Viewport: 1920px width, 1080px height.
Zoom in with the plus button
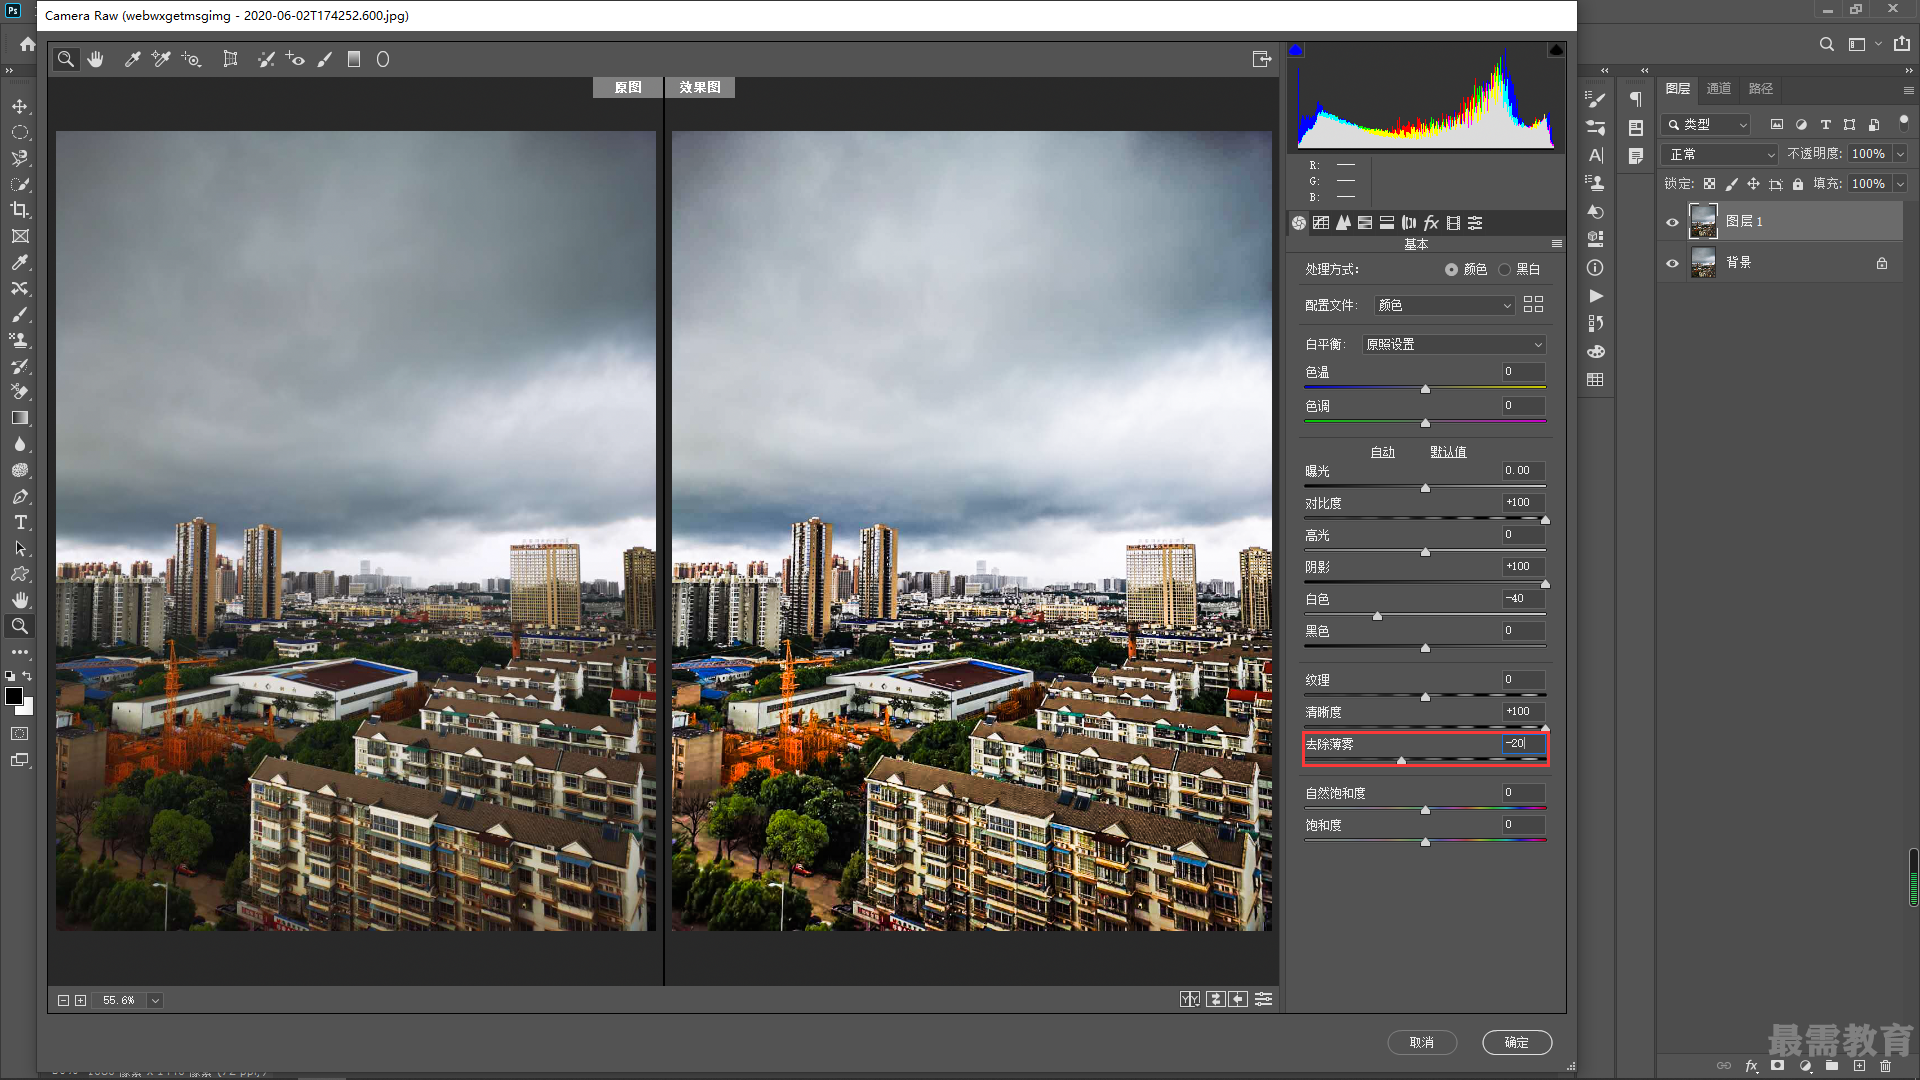(81, 1000)
